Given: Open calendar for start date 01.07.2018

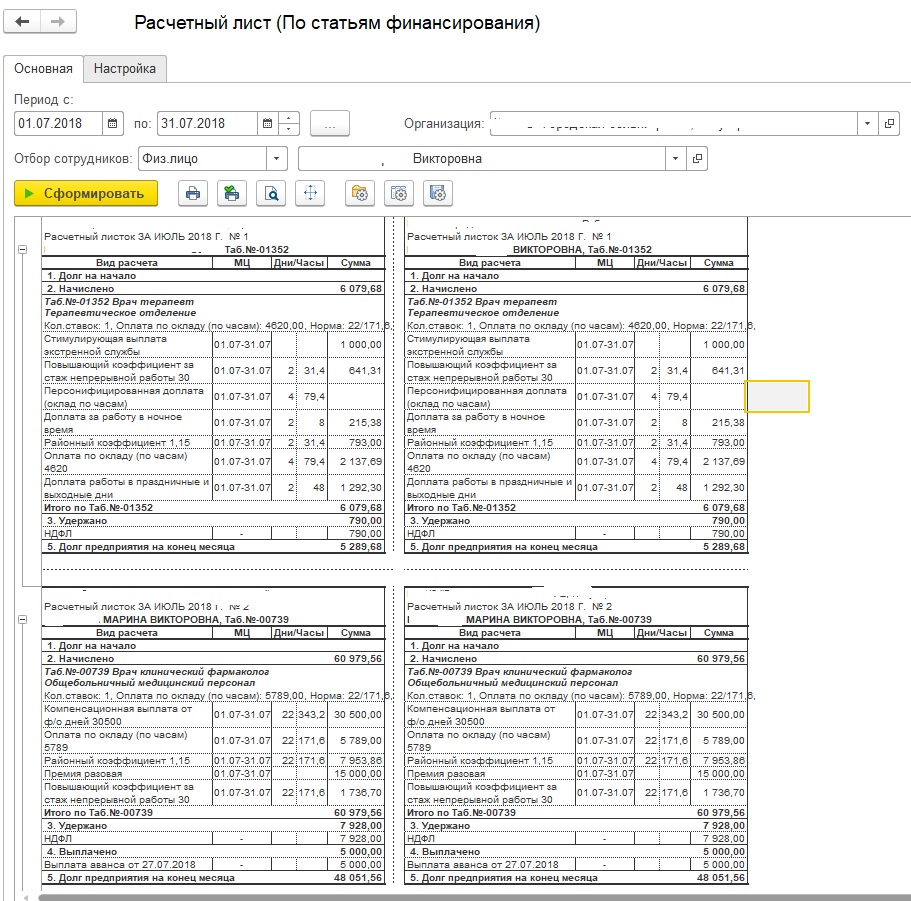Looking at the screenshot, I should 113,123.
